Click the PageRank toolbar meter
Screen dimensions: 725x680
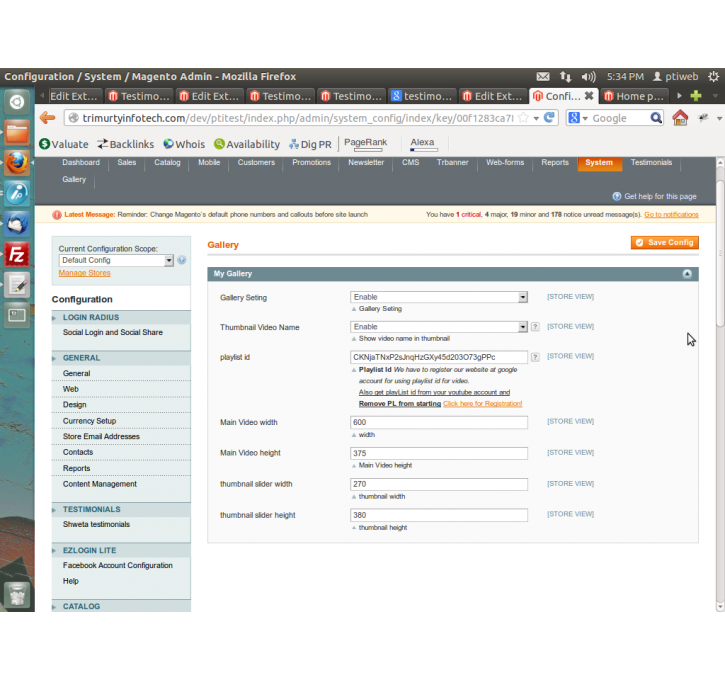(365, 144)
